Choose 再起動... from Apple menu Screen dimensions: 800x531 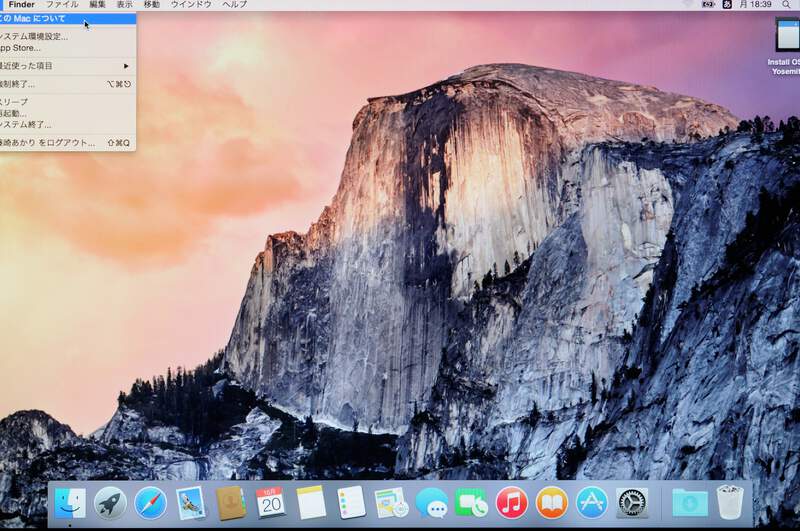tap(68, 113)
